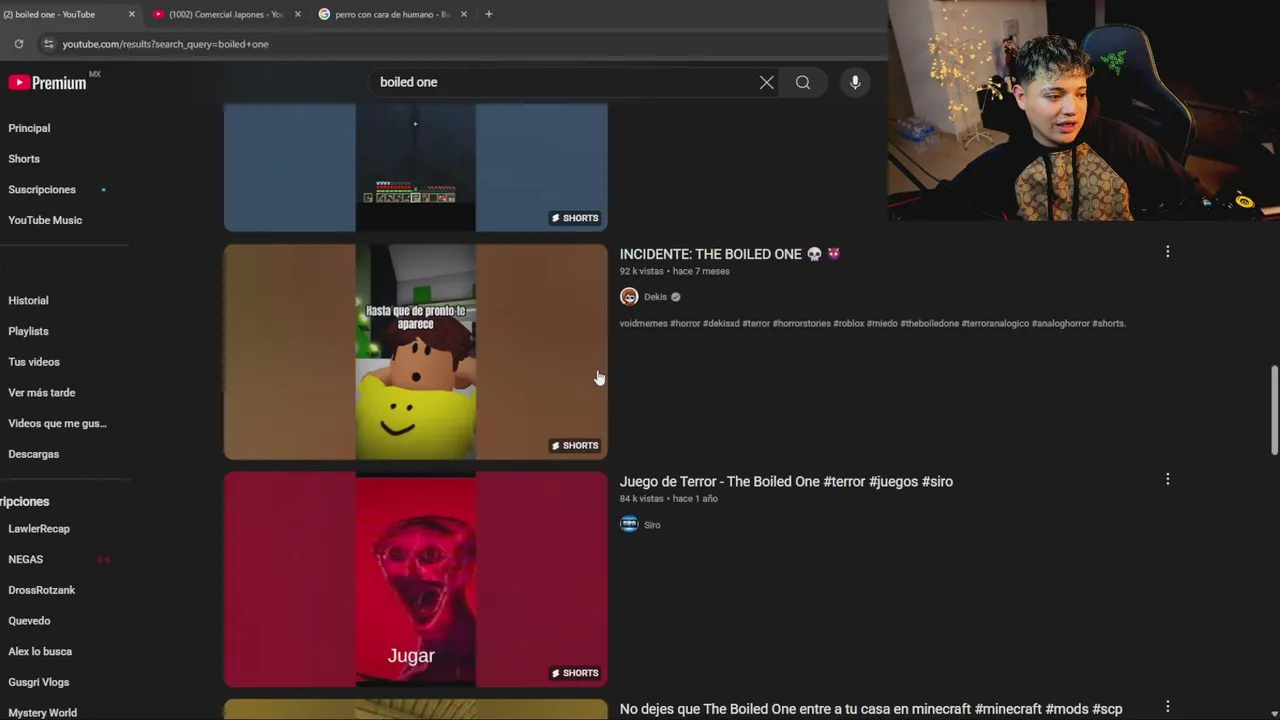
Task: Click the Siro channel avatar
Action: pos(629,524)
